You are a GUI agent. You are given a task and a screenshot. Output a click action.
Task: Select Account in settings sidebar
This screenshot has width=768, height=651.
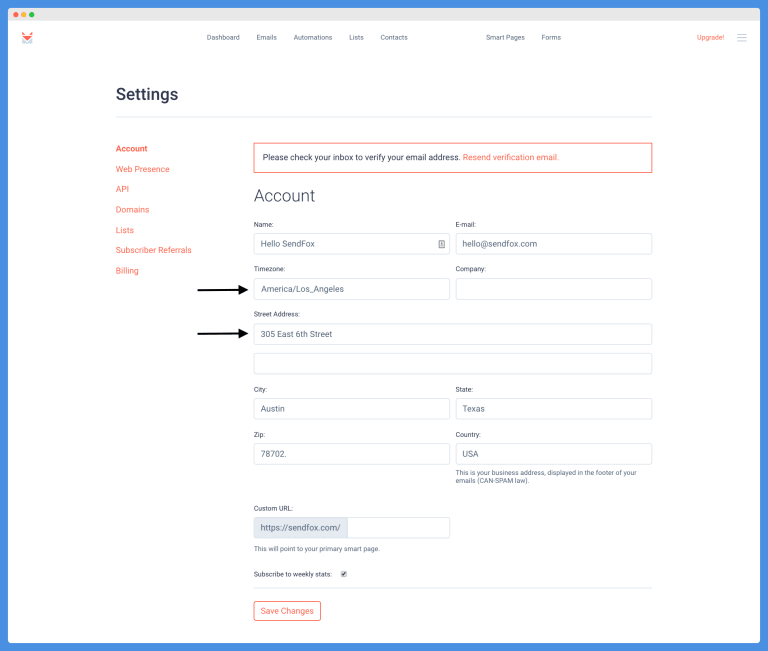(x=131, y=148)
